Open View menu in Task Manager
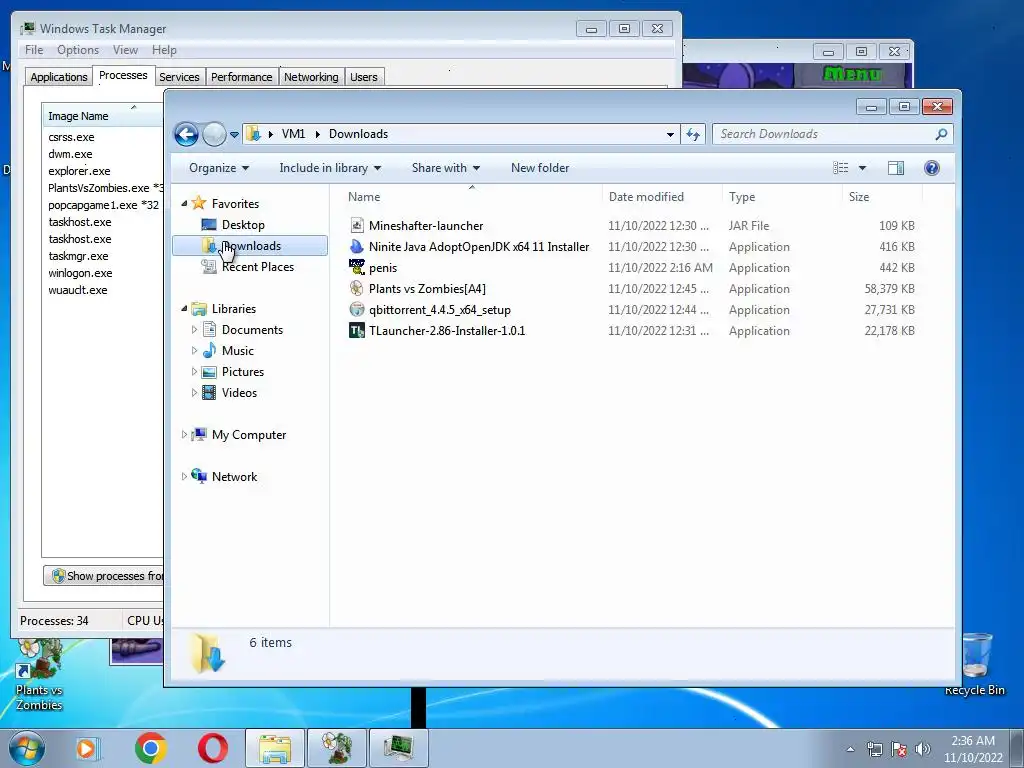Viewport: 1024px width, 768px height. [x=125, y=50]
